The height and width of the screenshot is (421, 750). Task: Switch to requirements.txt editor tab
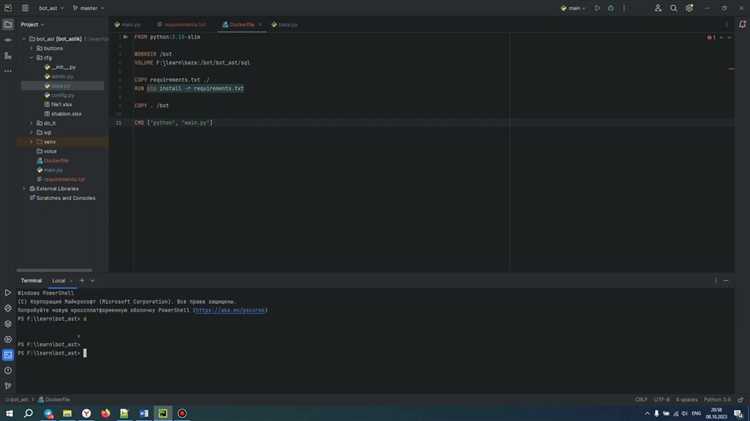(x=182, y=24)
